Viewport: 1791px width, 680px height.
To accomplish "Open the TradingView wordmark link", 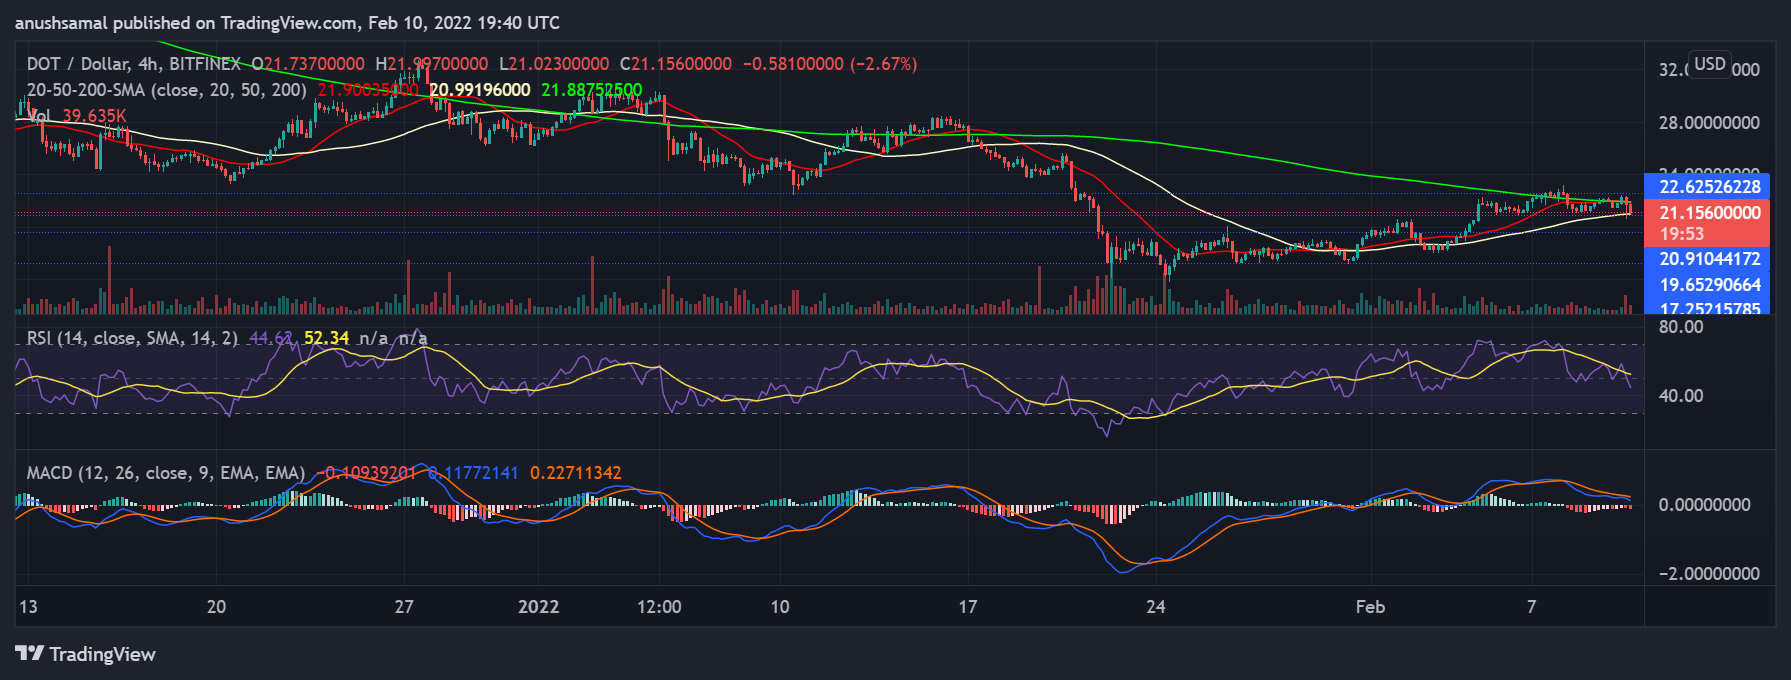I will click(x=102, y=654).
